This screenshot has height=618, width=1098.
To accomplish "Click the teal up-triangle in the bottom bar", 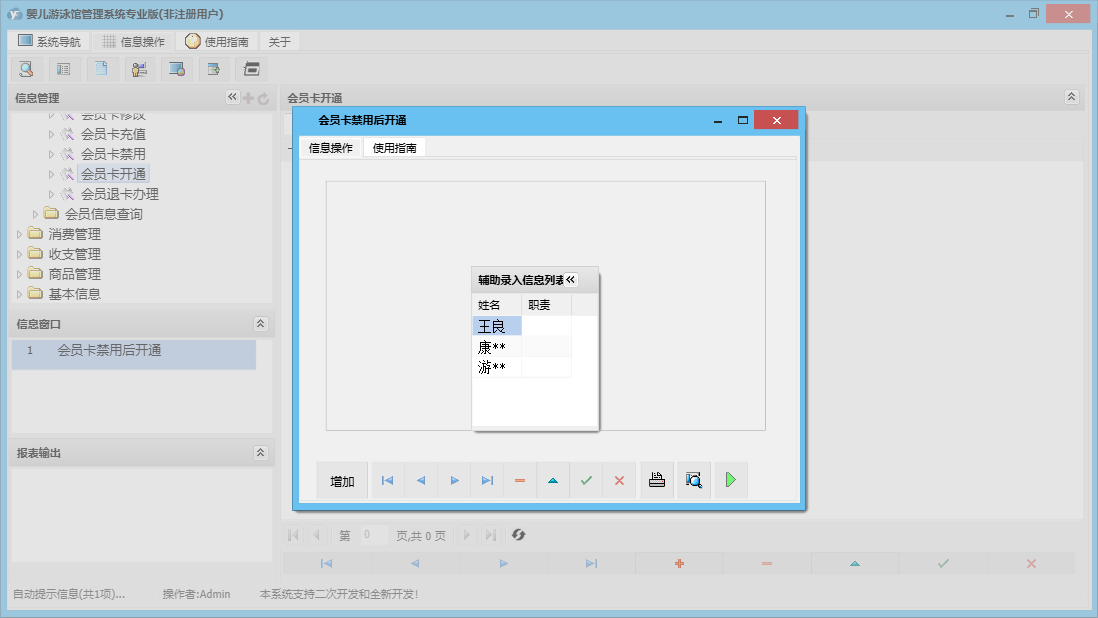I will (x=855, y=563).
